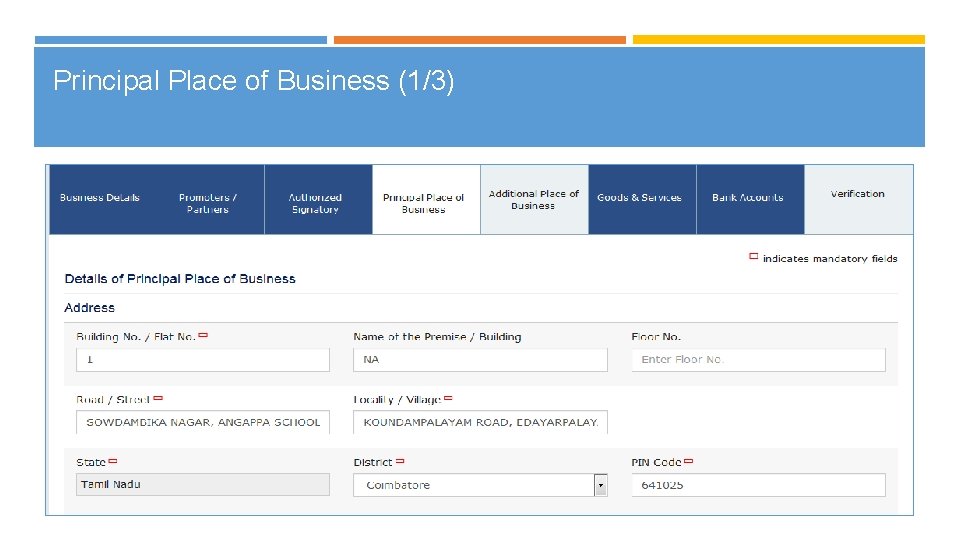960x540 pixels.
Task: Focus the Name of the Premise field
Action: coord(480,360)
